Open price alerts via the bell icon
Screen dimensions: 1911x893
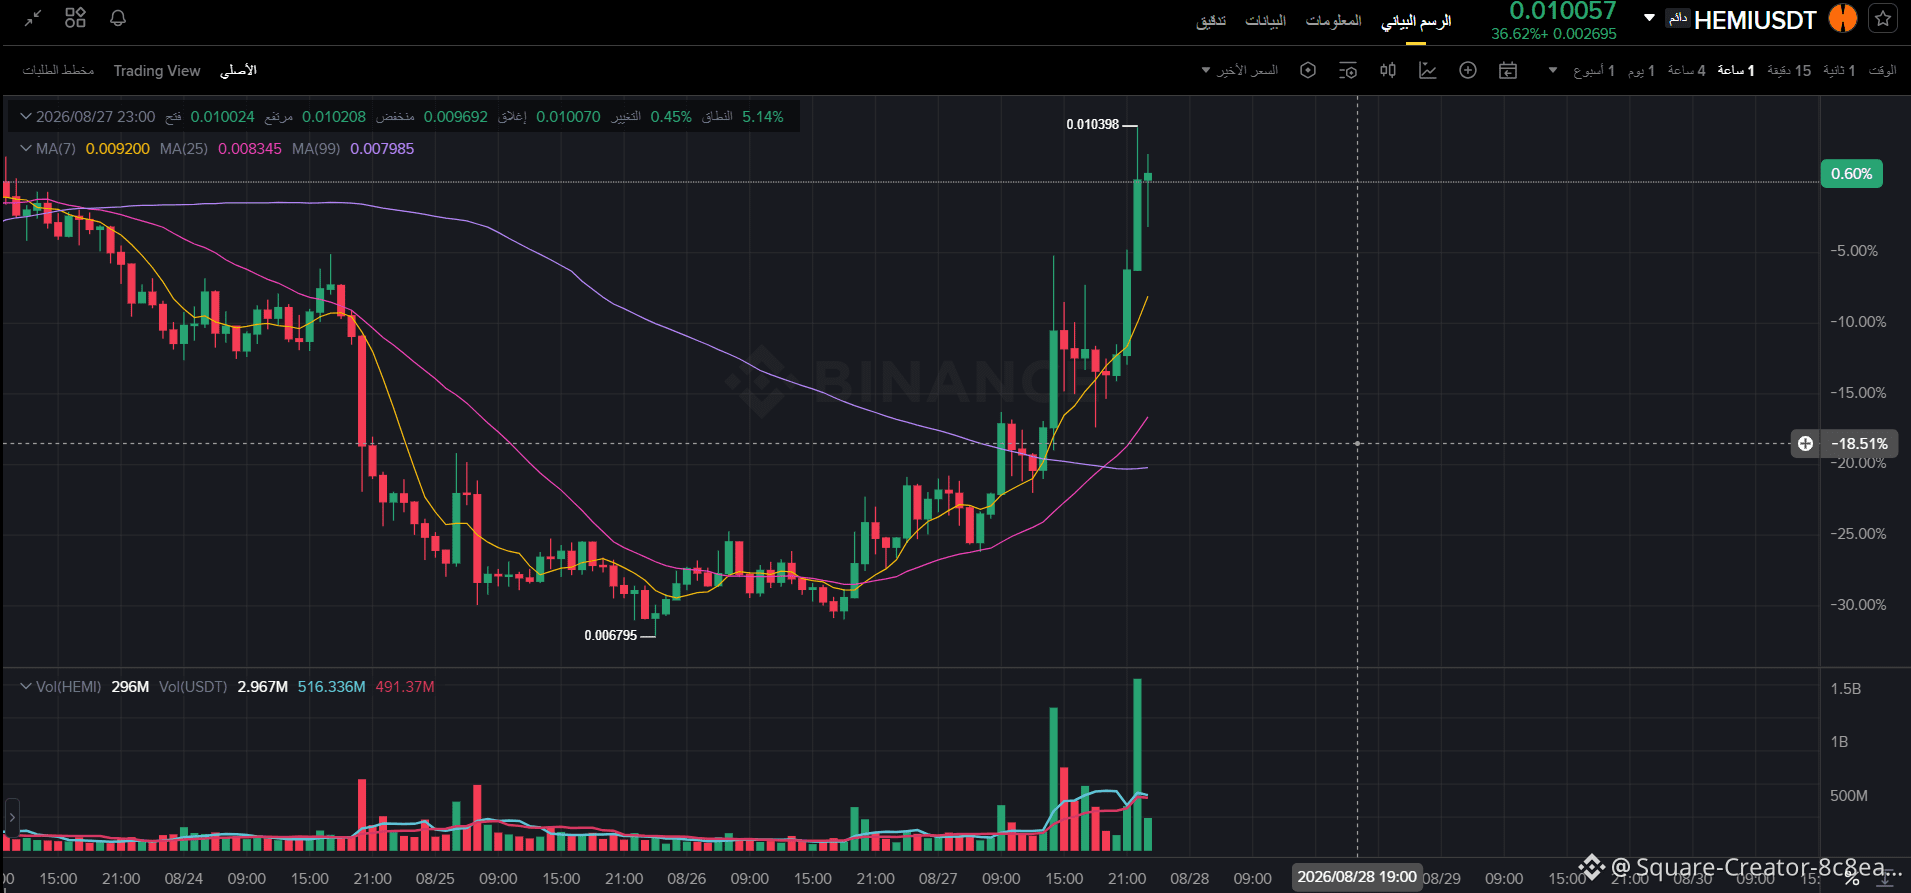118,18
